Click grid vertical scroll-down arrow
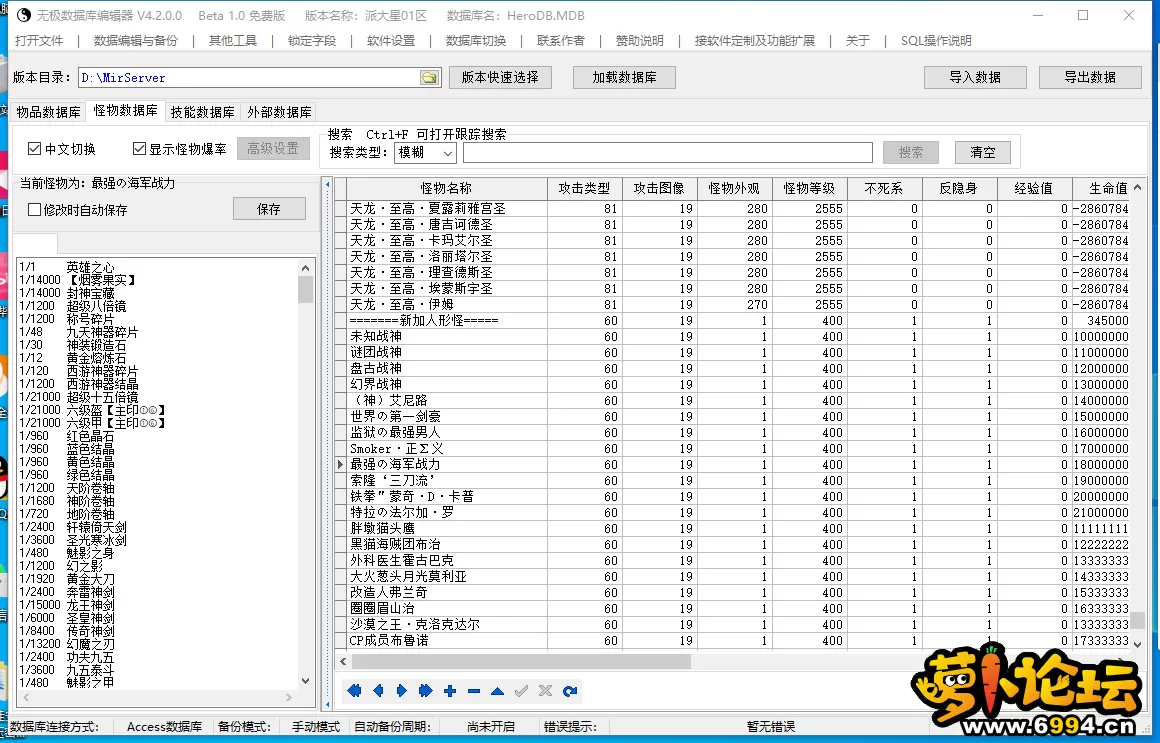This screenshot has height=743, width=1160. [1138, 644]
